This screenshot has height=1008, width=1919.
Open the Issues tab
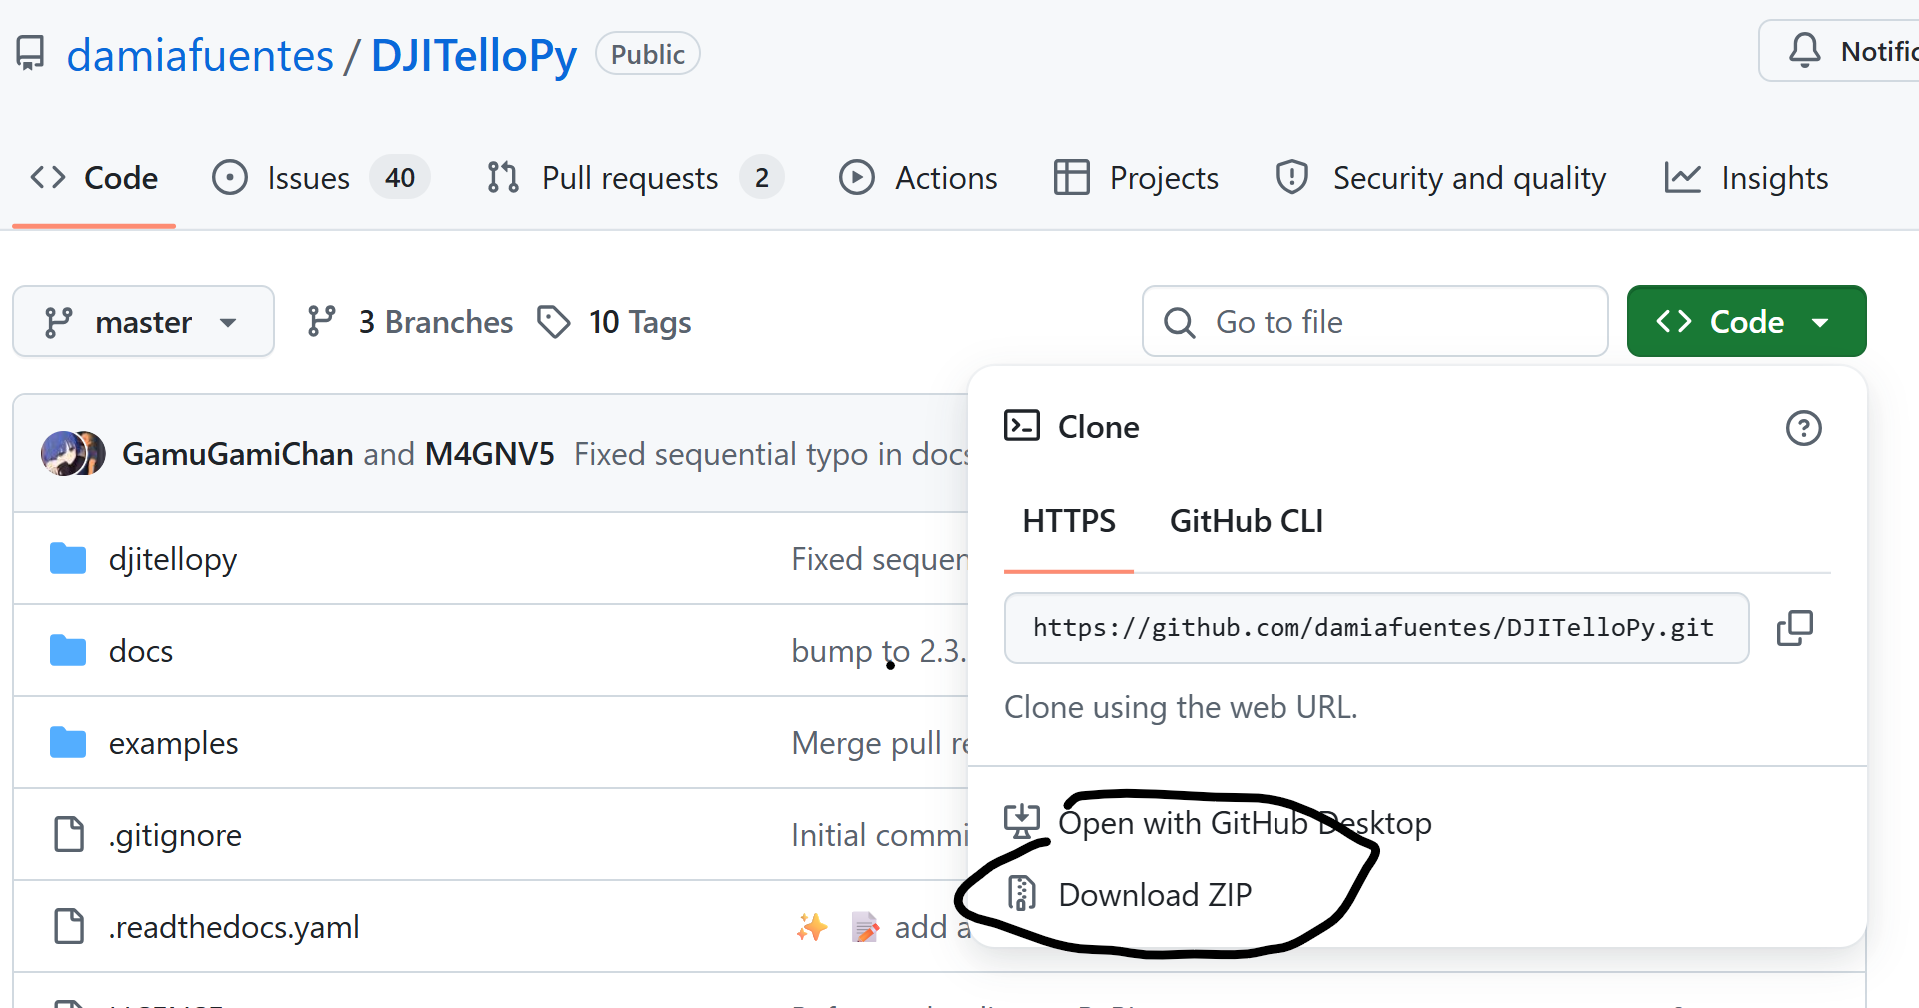[320, 178]
